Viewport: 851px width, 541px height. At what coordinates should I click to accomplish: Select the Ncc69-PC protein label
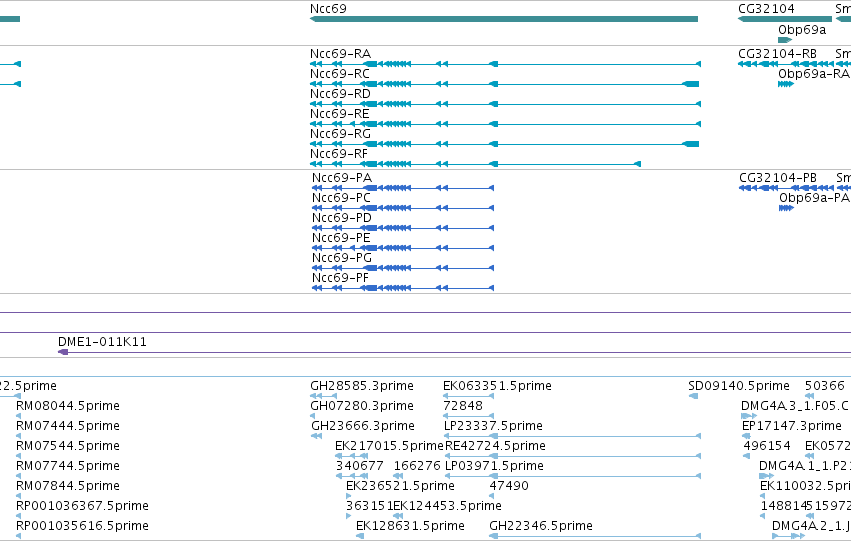341,198
